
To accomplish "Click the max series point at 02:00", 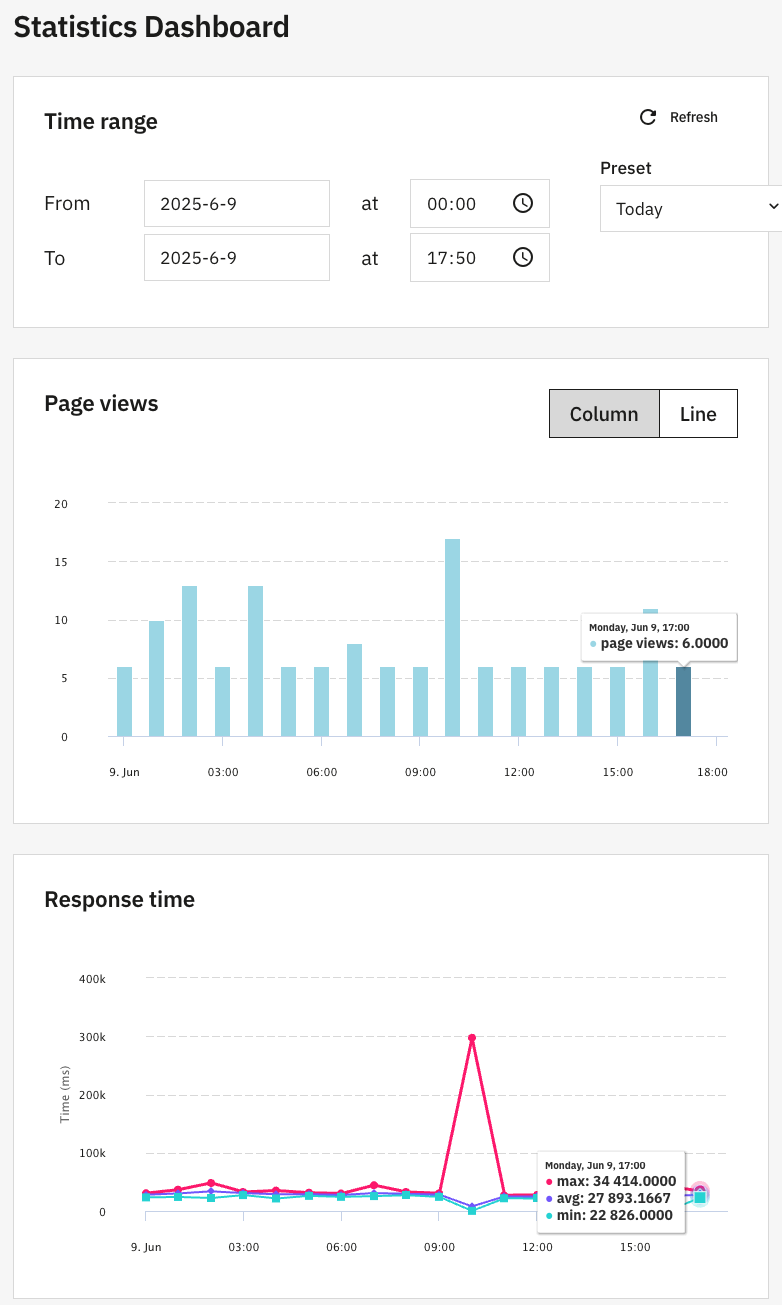I will click(211, 1183).
